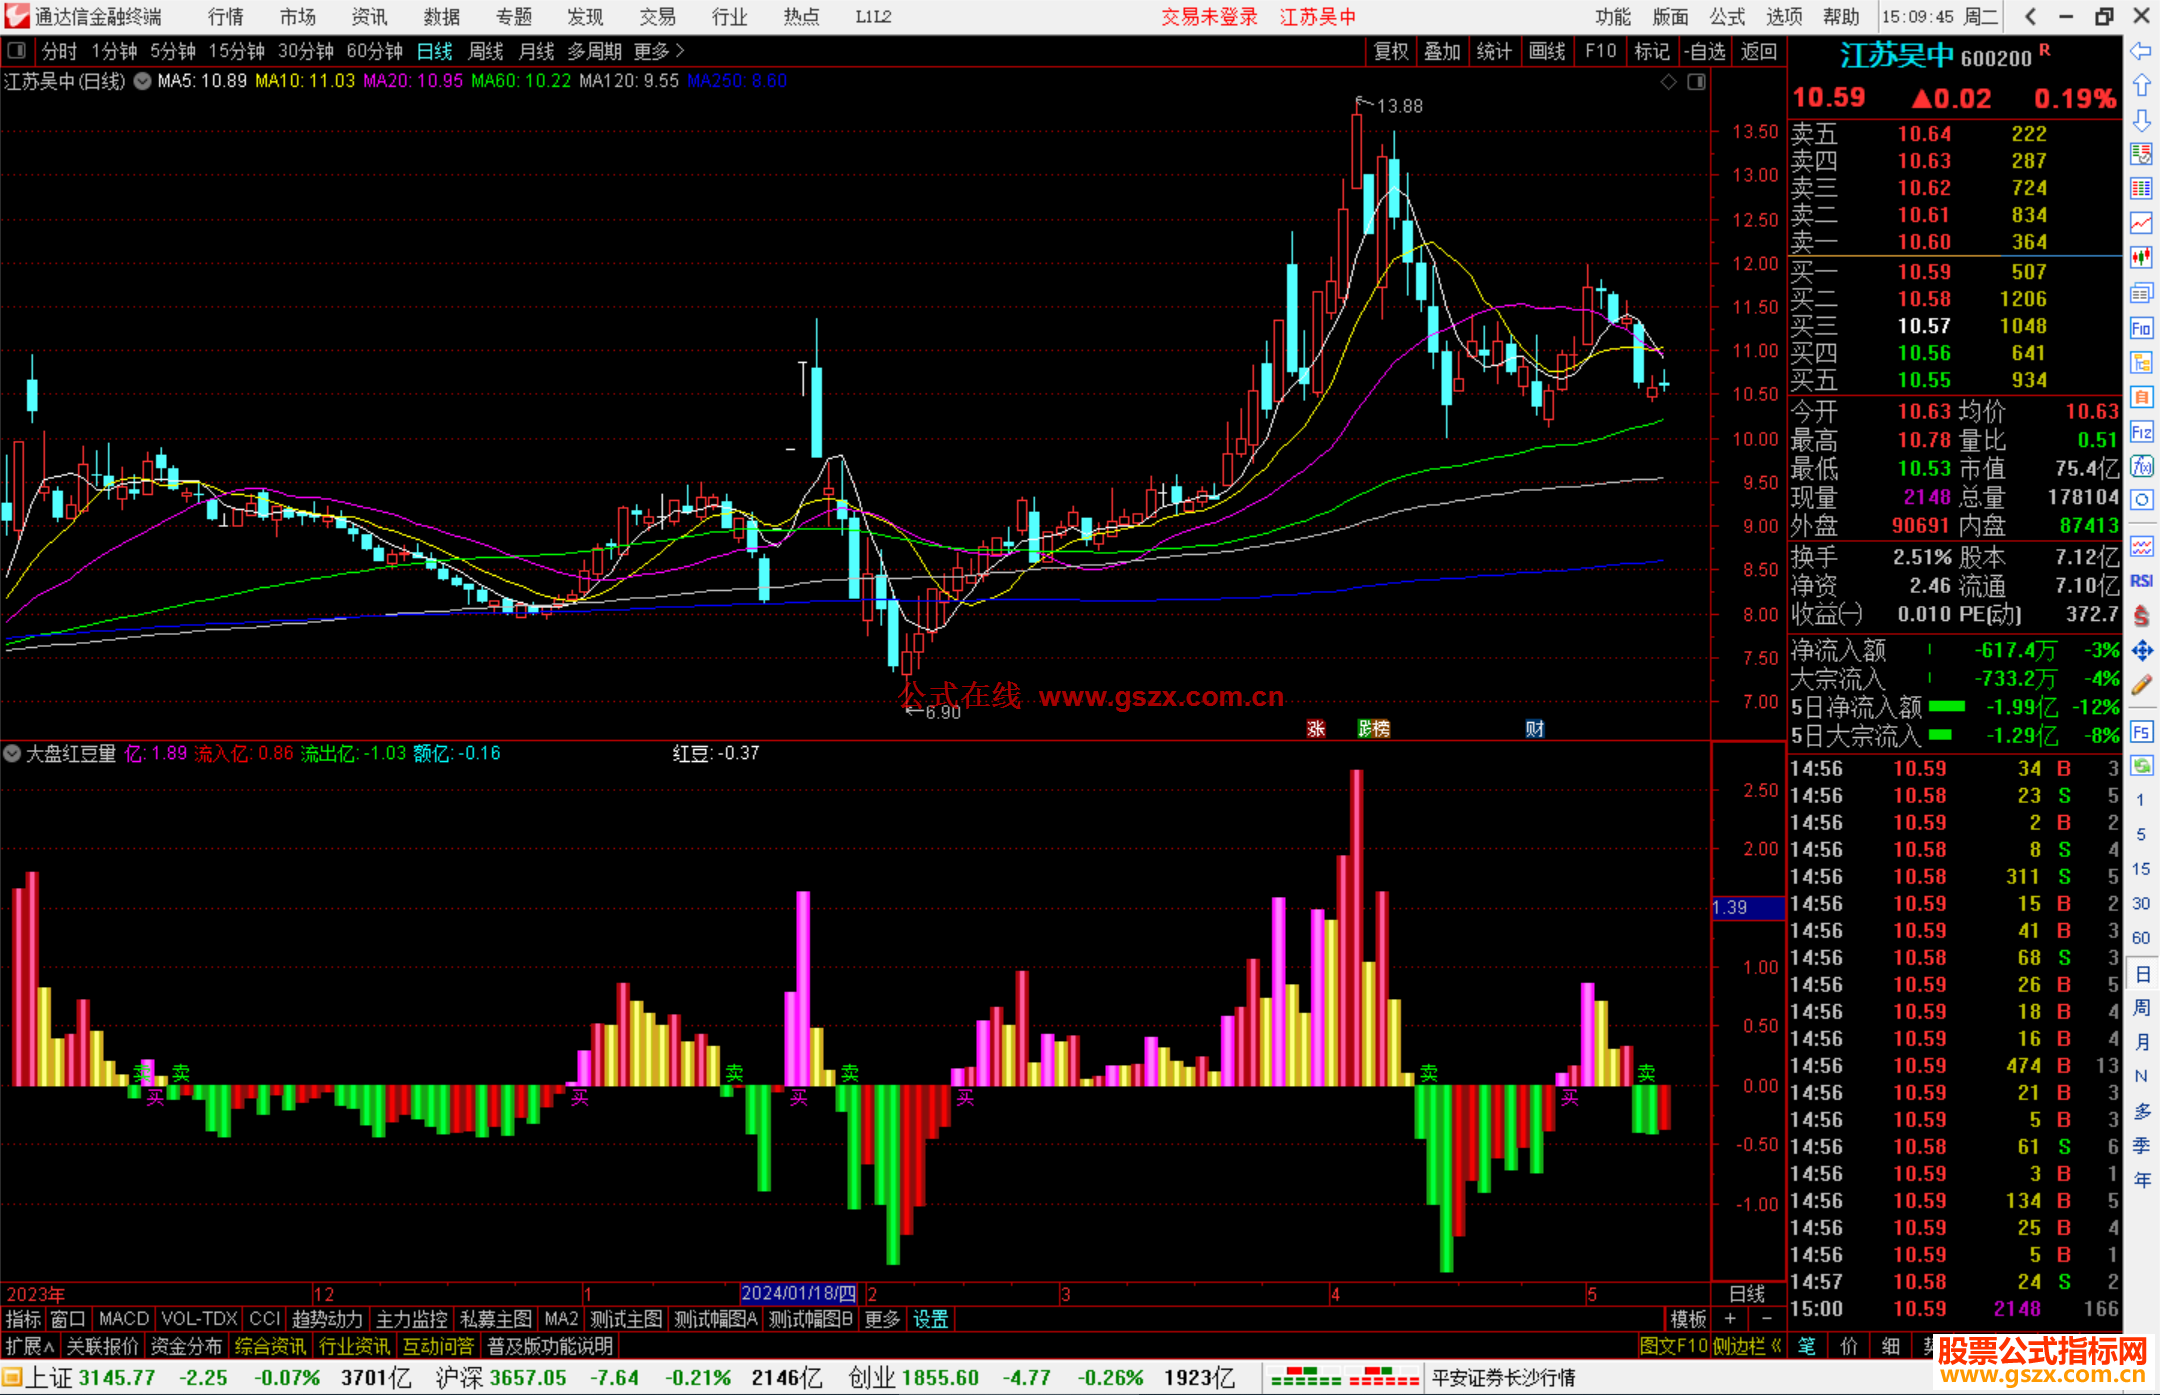Click the green refresh sidebar icon
The image size is (2160, 1395).
tap(2141, 766)
